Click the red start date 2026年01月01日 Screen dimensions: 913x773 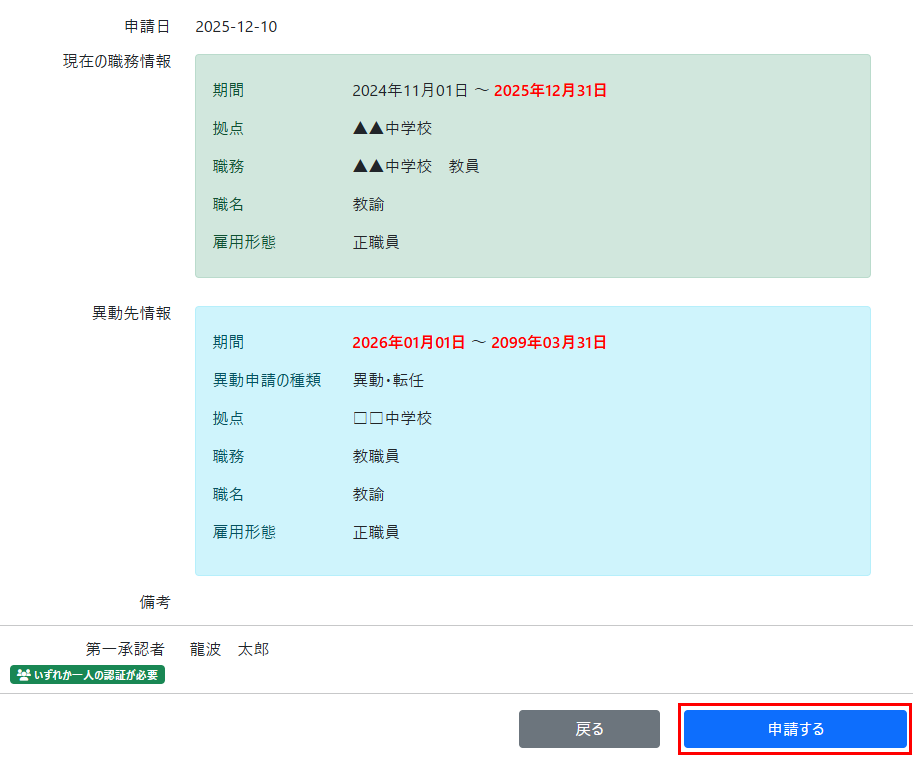point(408,342)
